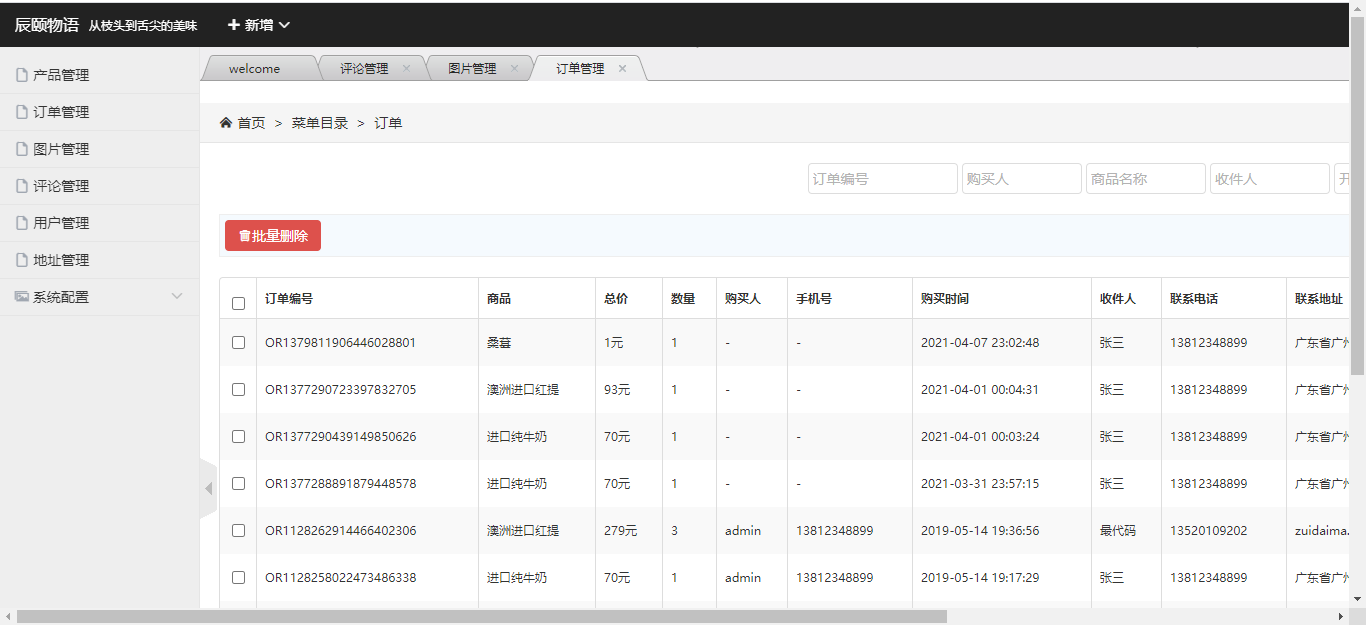Toggle the select-all checkbox in table header
Viewport: 1366px width, 625px height.
238,303
